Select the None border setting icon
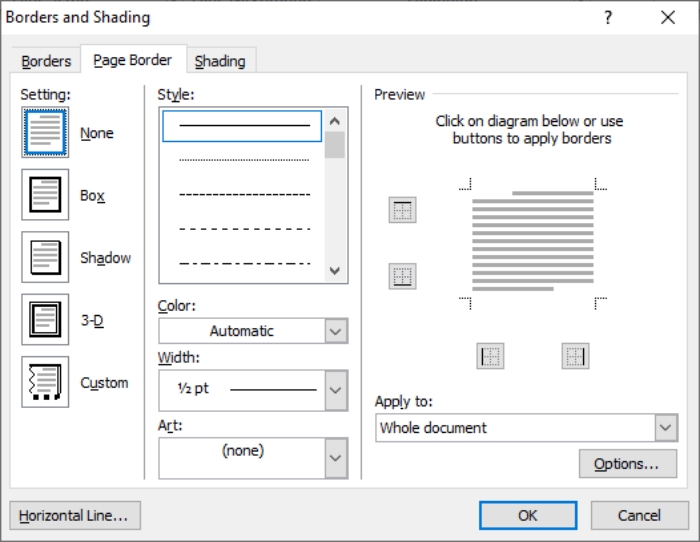 tap(45, 133)
